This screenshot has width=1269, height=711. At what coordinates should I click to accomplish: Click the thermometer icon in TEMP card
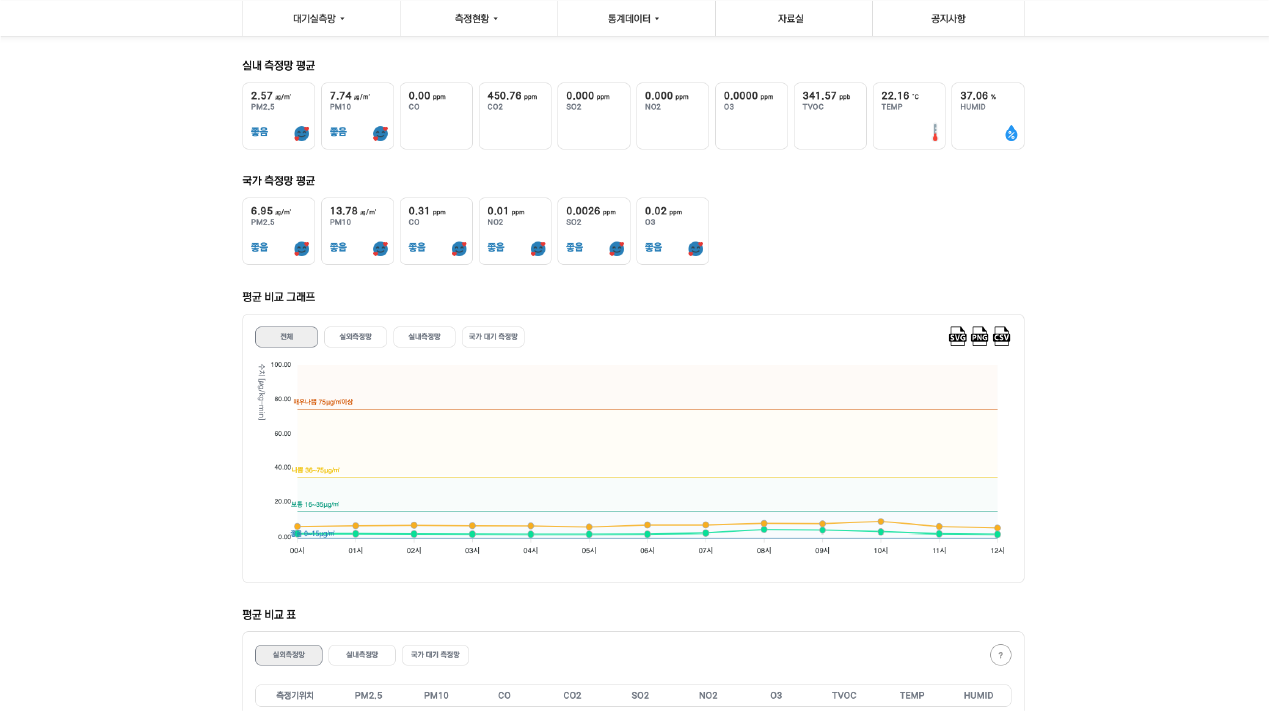click(935, 133)
